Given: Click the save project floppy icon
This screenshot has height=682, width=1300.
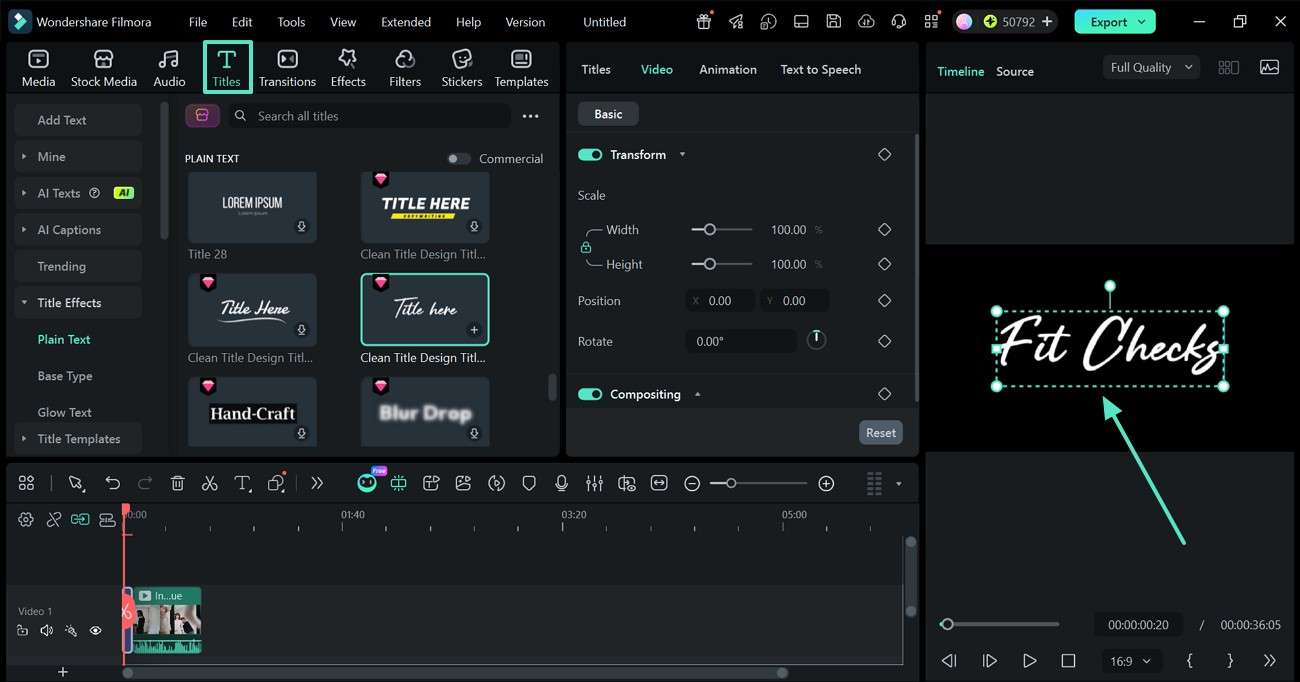Looking at the screenshot, I should 833,21.
